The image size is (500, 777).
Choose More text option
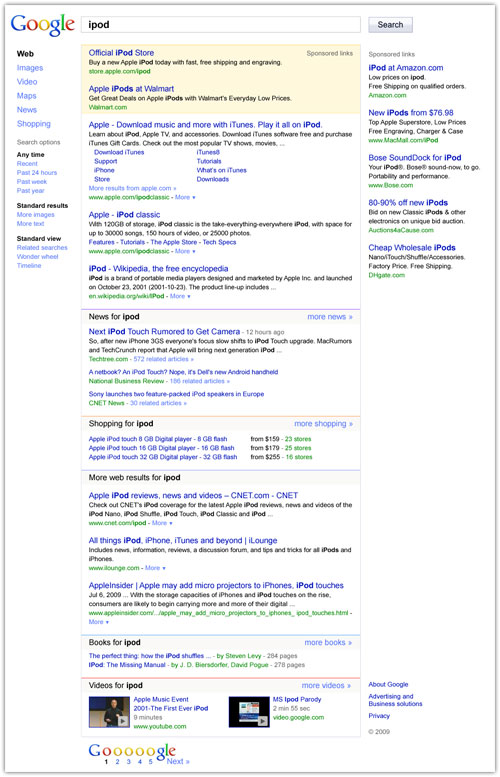(x=31, y=223)
